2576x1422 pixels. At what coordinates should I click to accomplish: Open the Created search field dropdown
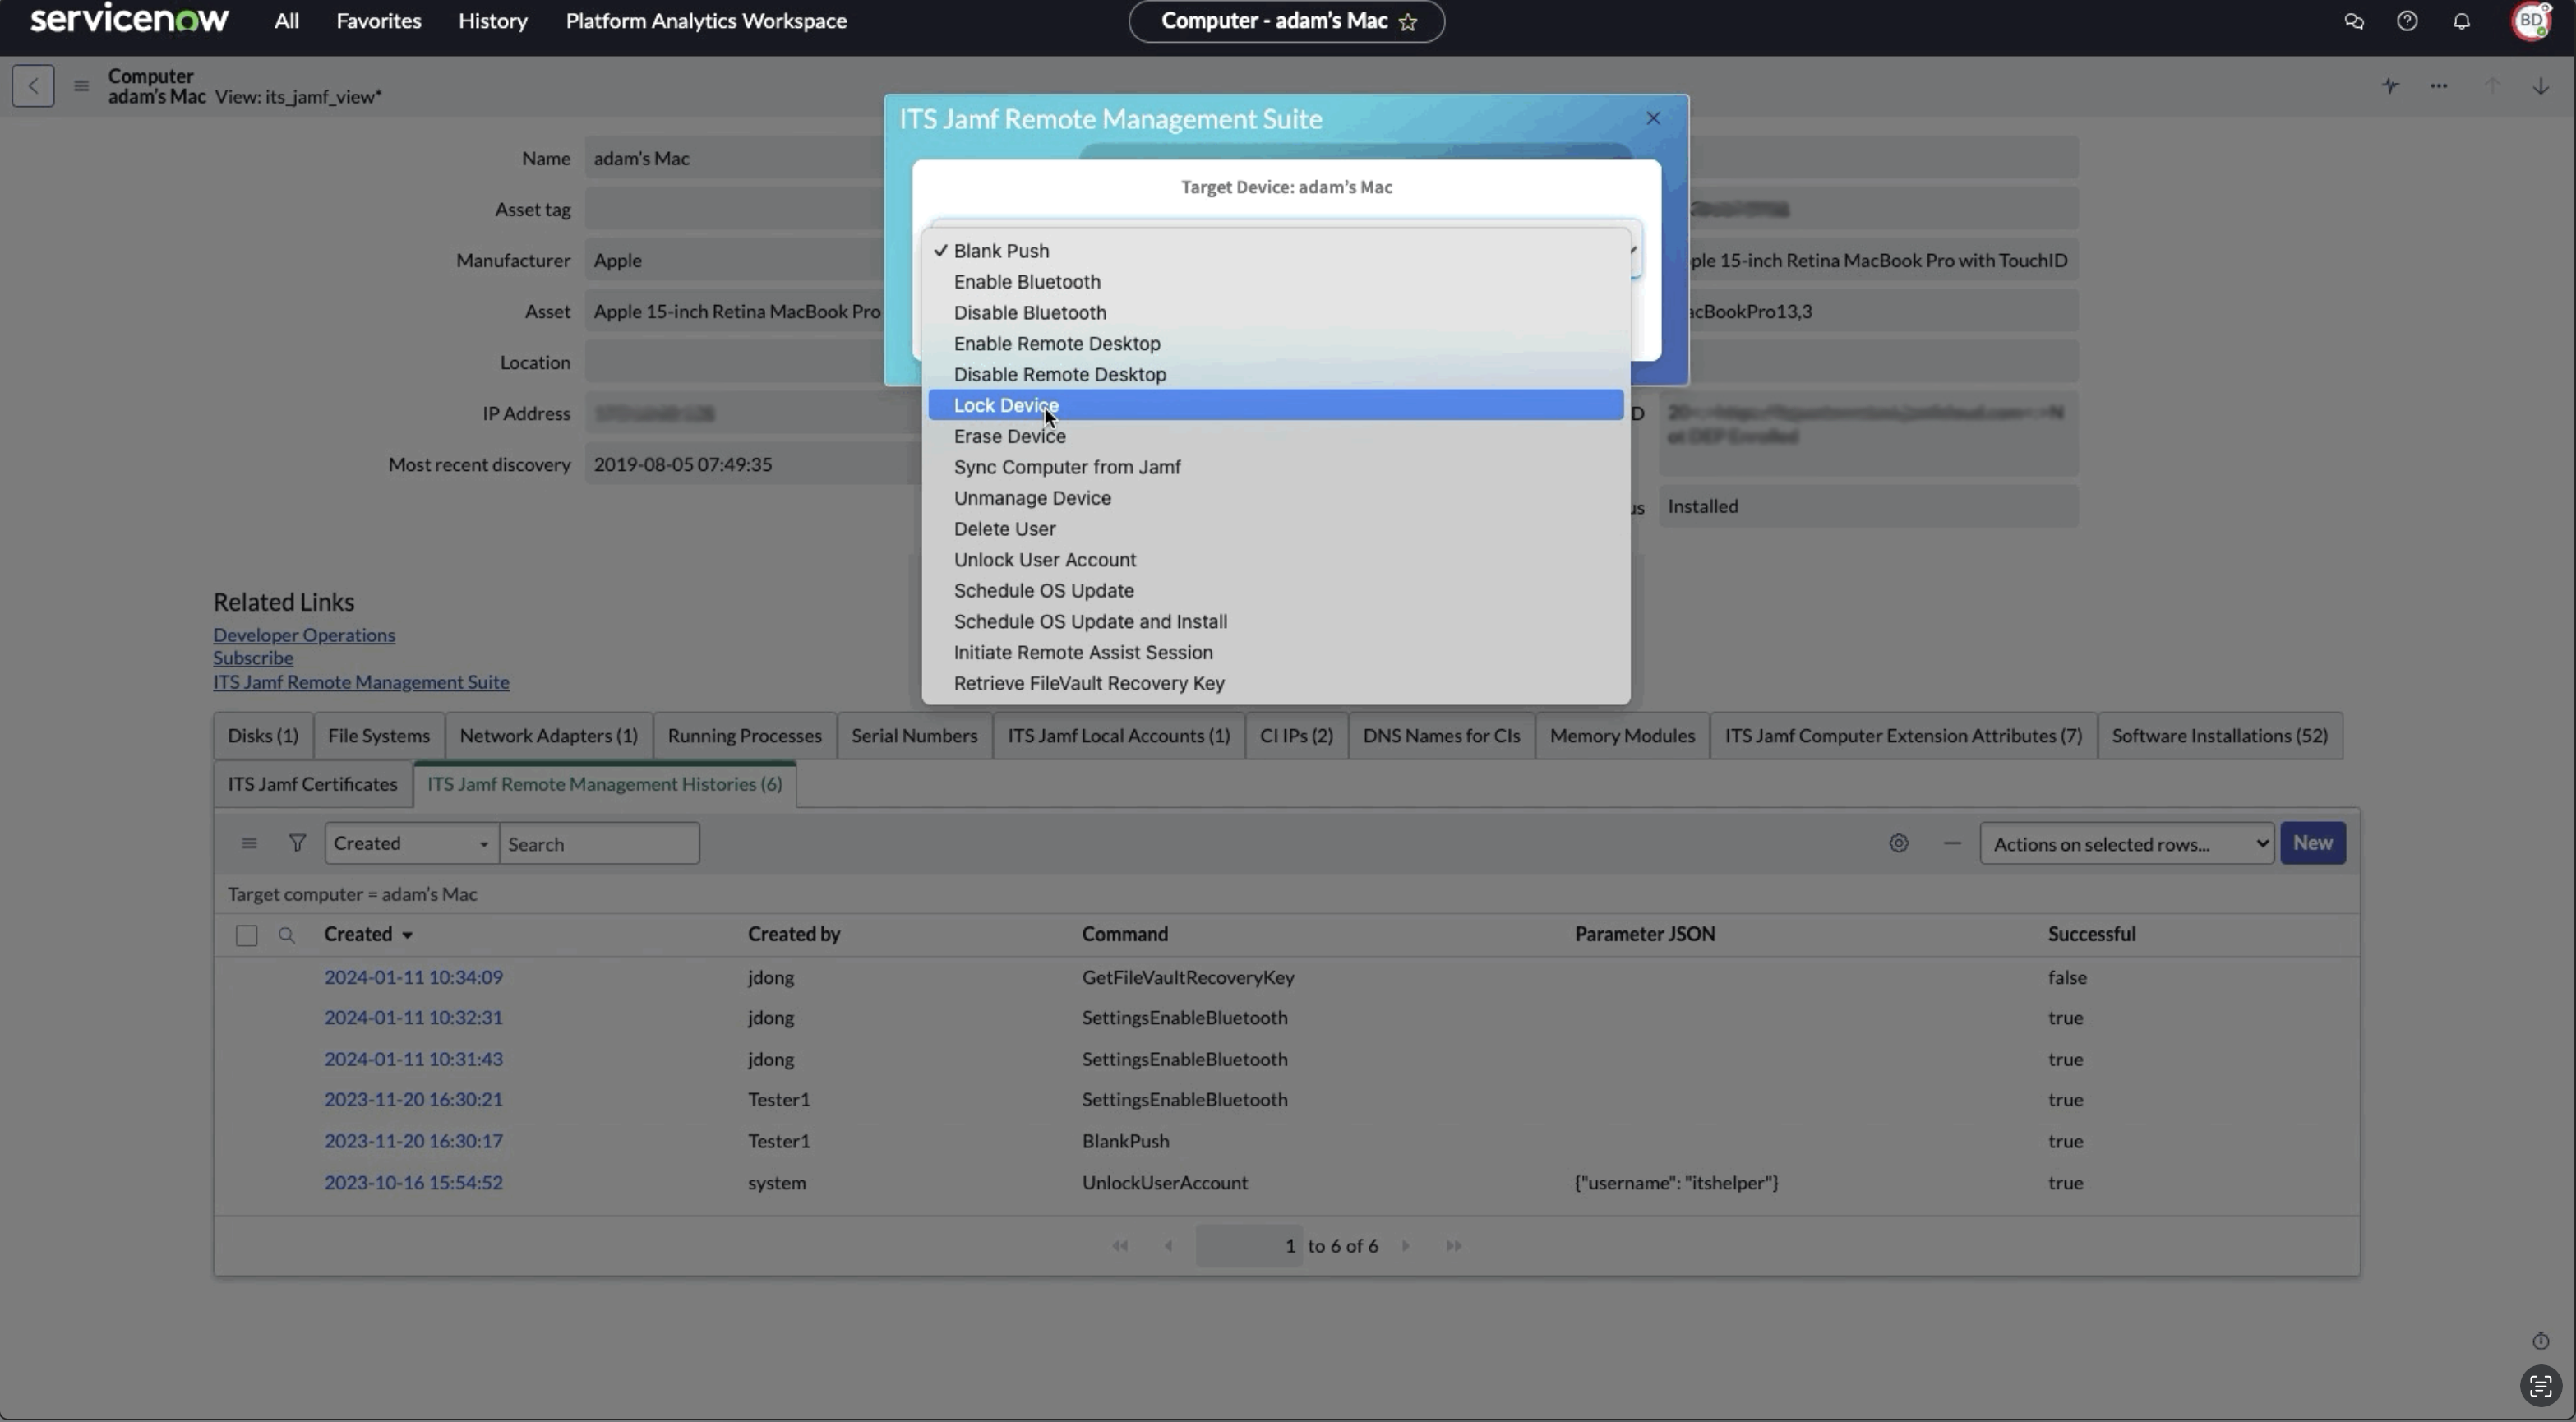(x=411, y=843)
